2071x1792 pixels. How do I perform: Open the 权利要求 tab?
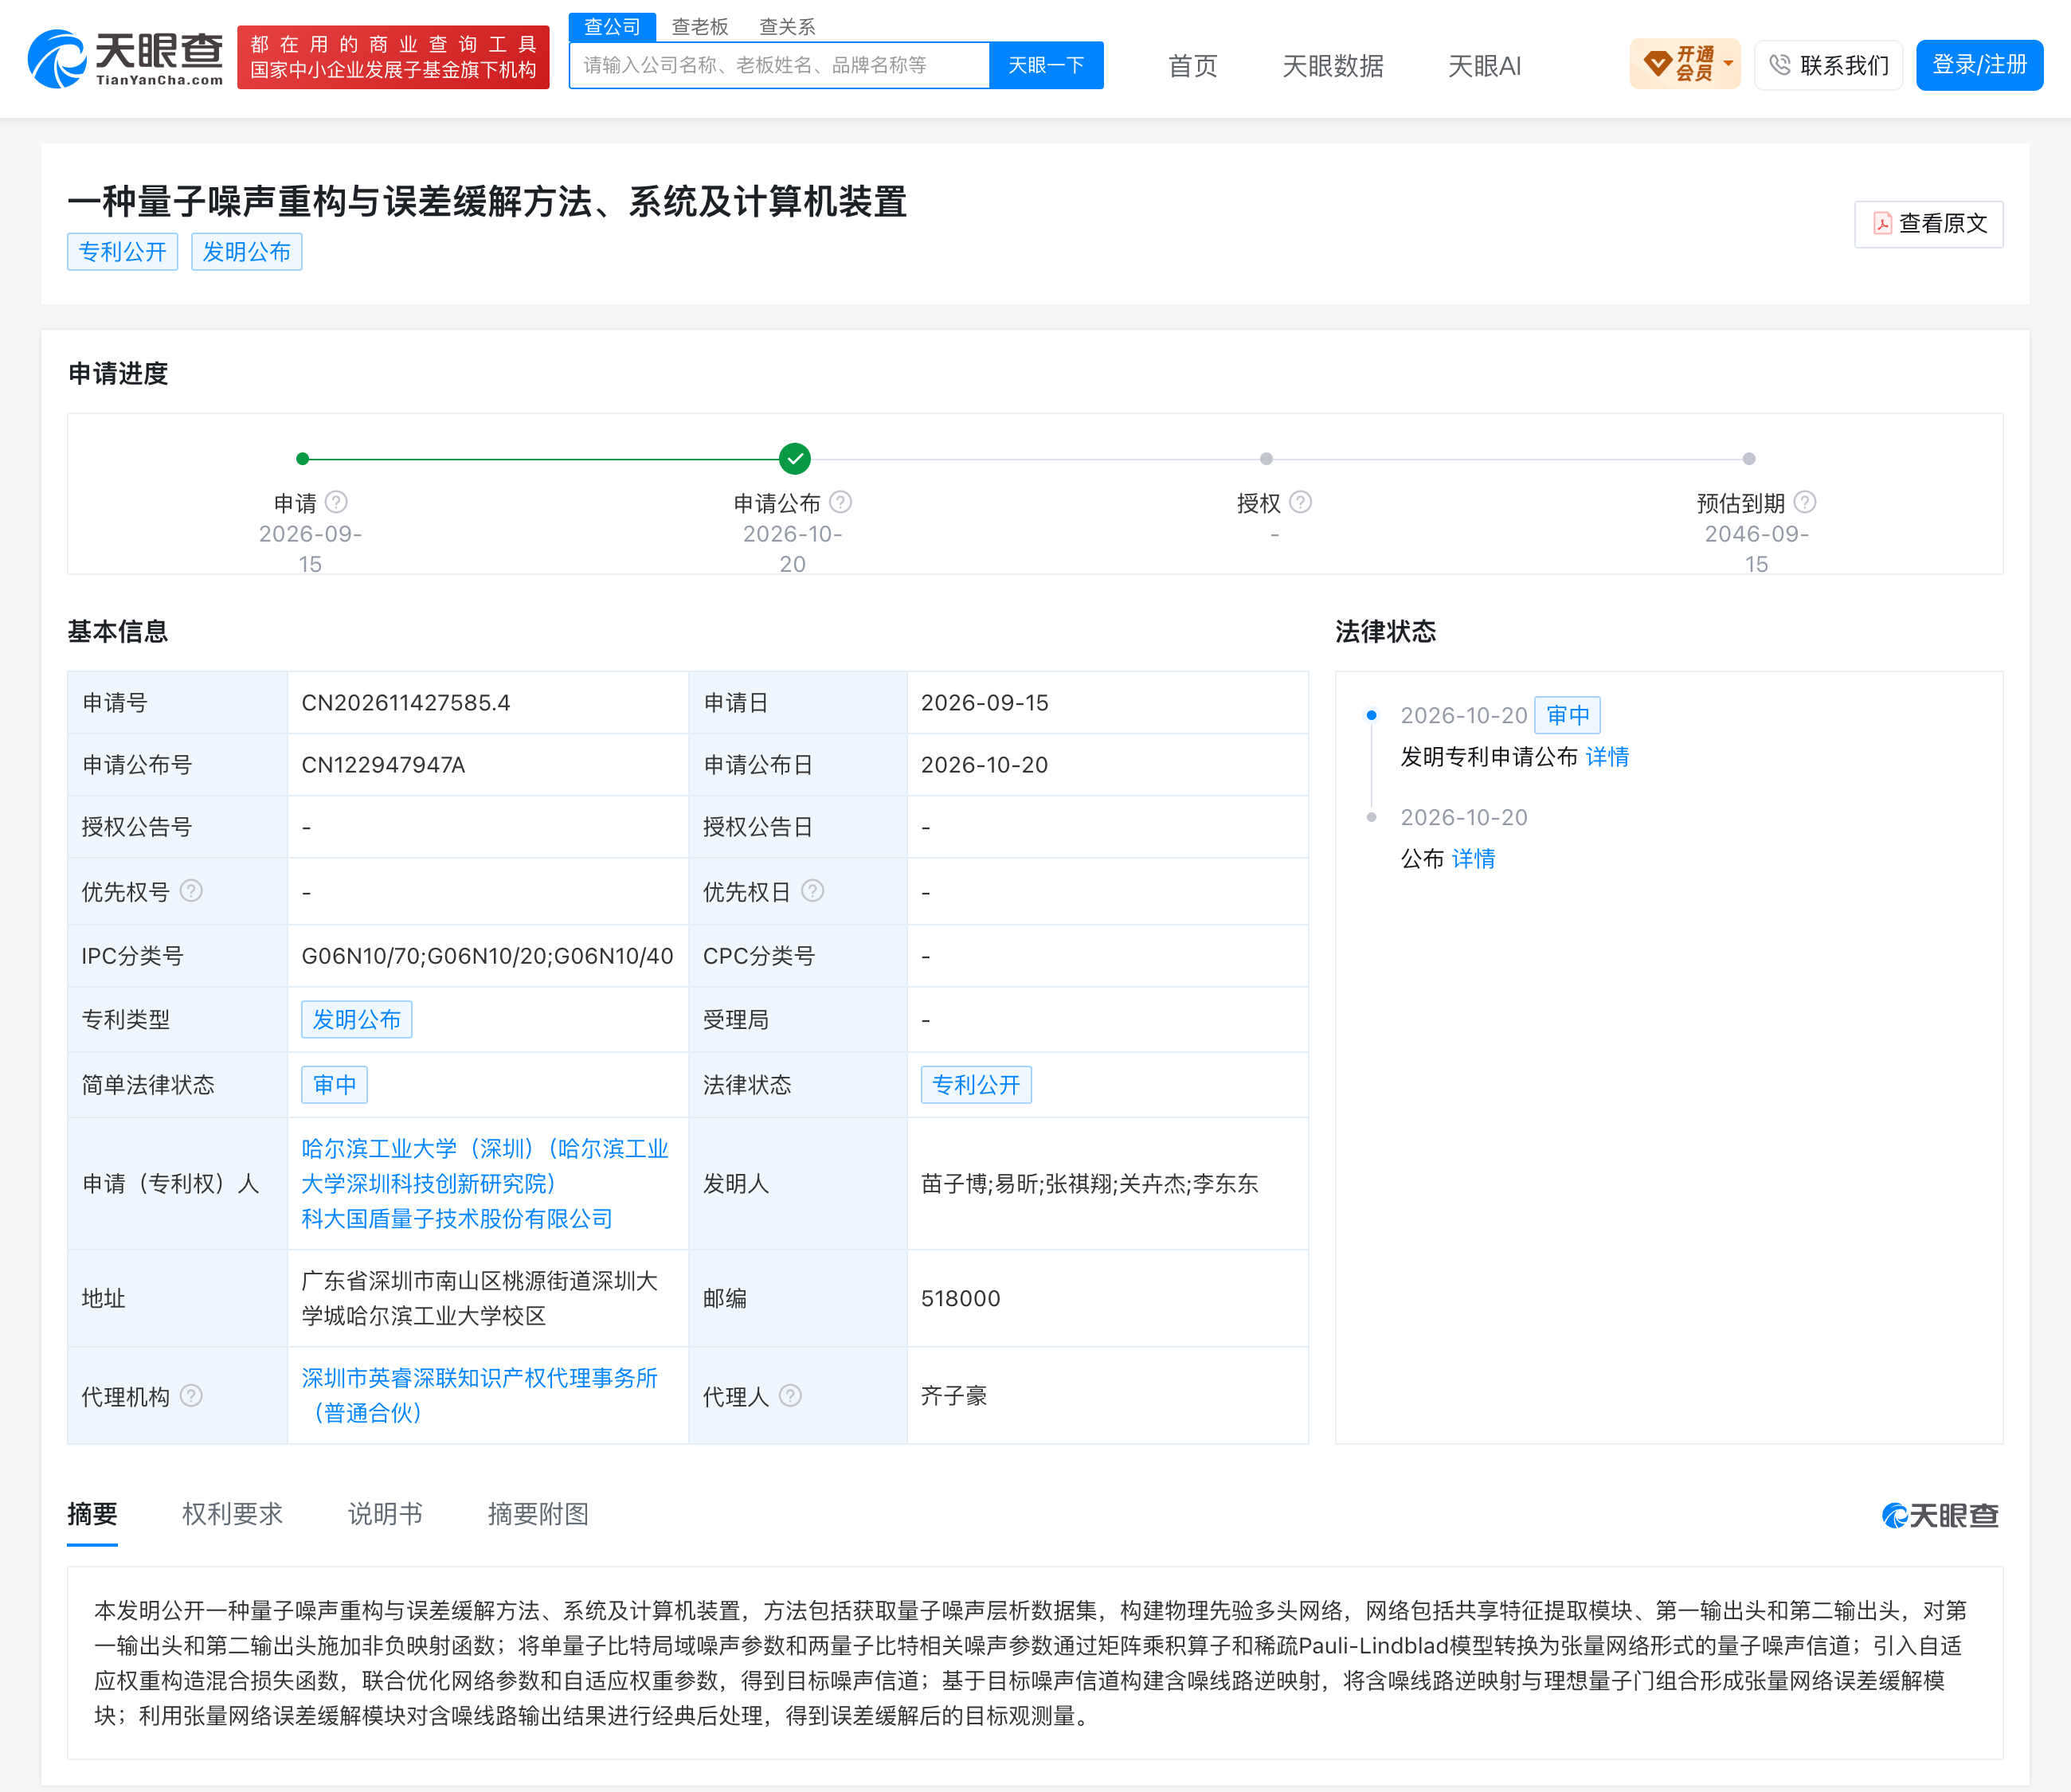tap(232, 1514)
